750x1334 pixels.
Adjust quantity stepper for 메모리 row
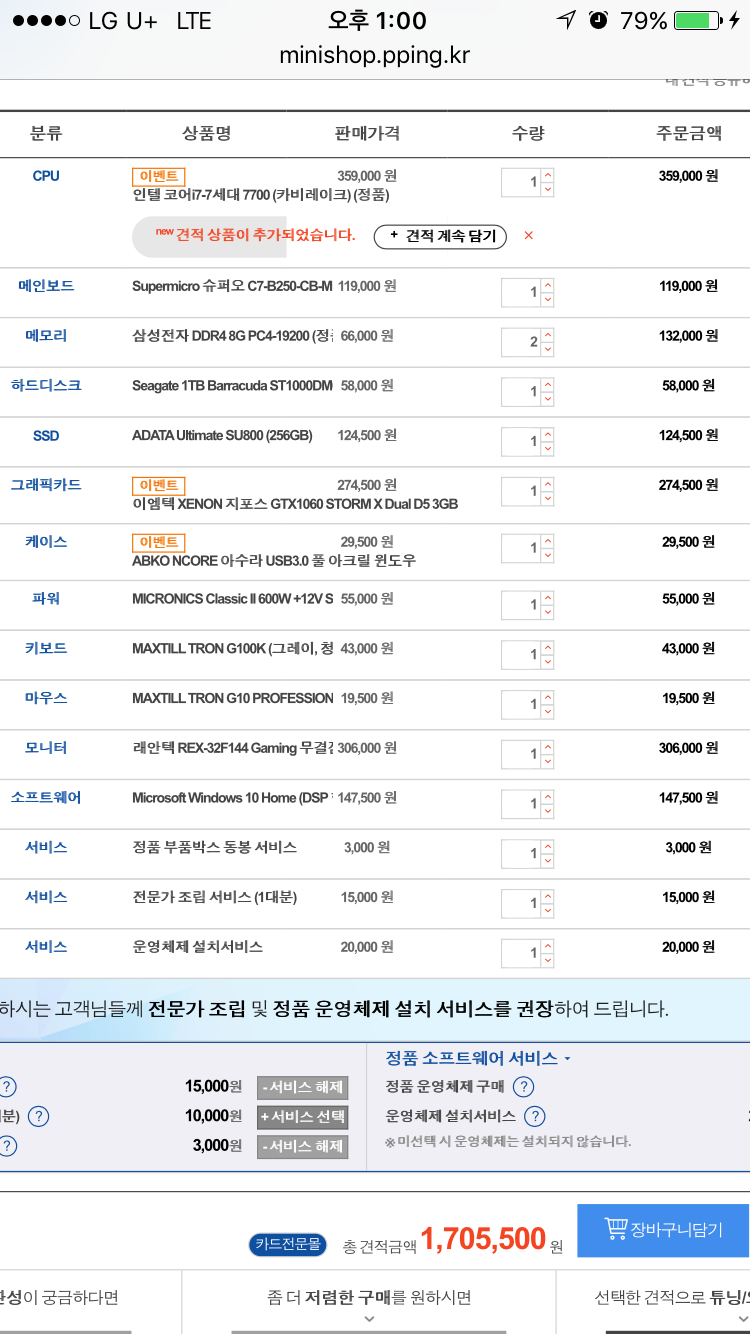point(548,343)
